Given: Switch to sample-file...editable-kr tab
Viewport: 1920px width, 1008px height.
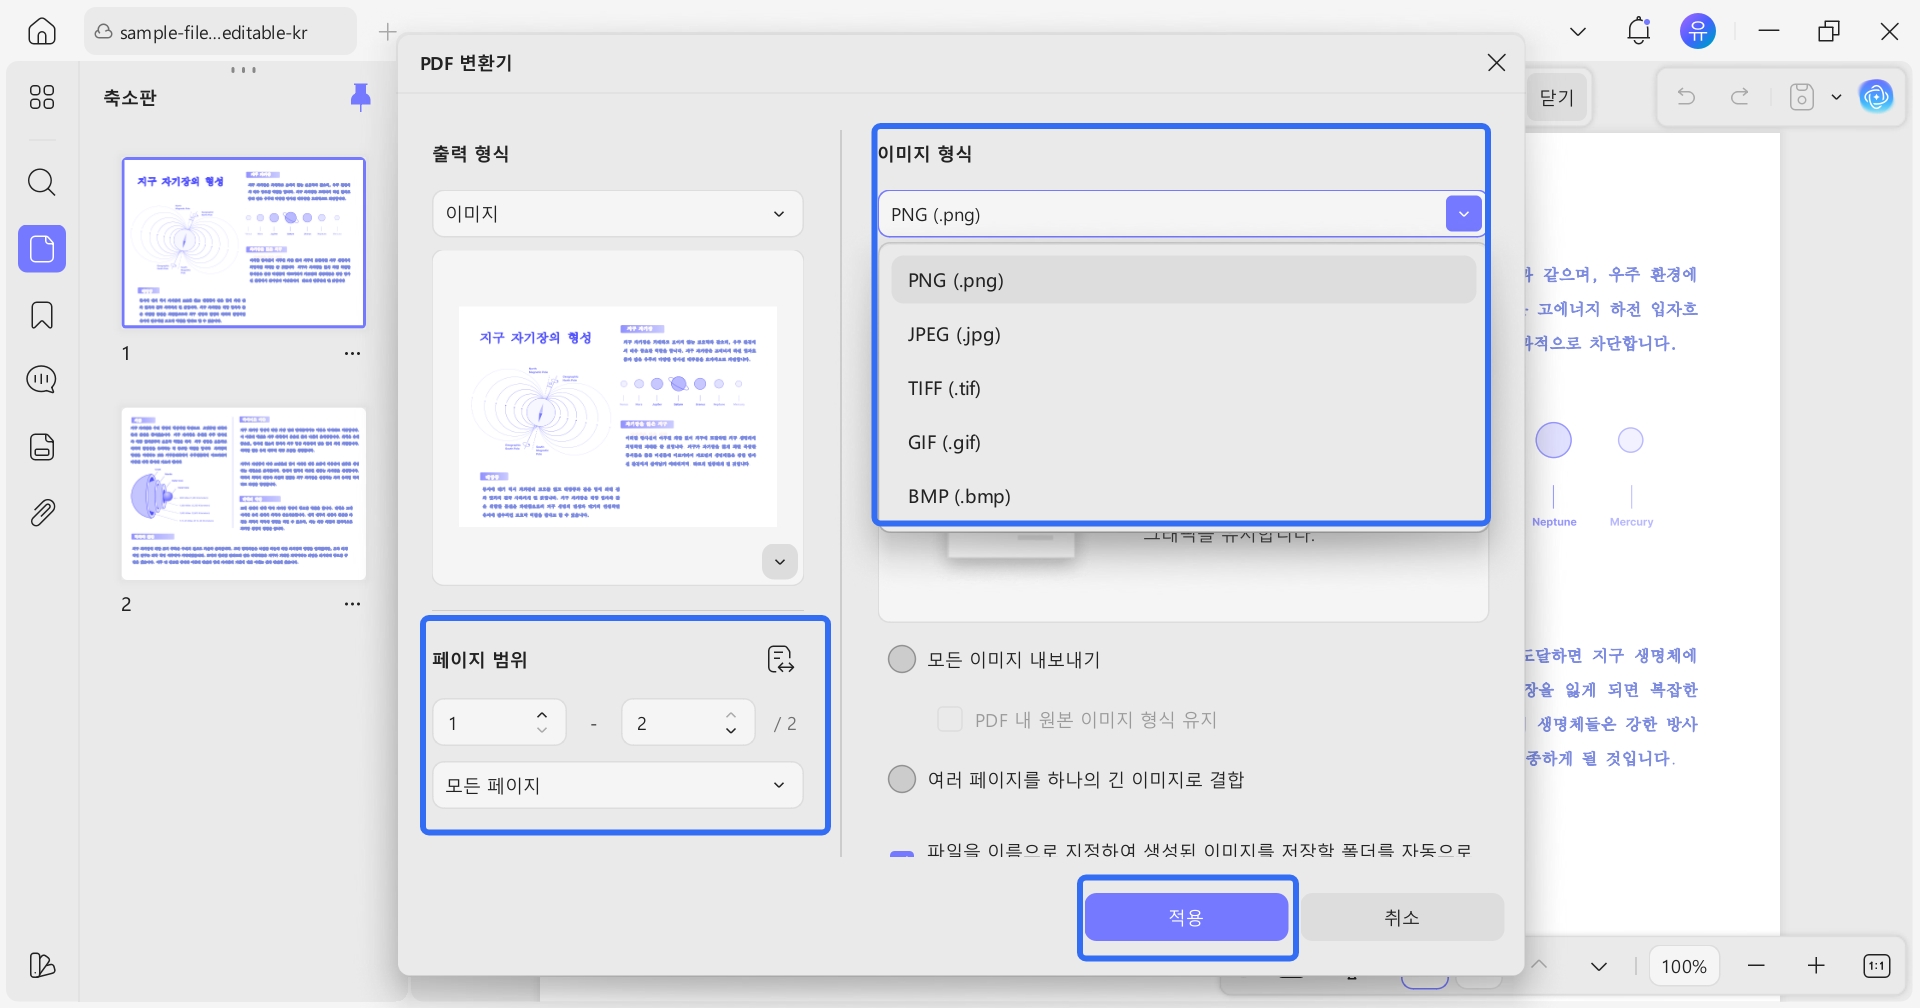Looking at the screenshot, I should pos(220,32).
